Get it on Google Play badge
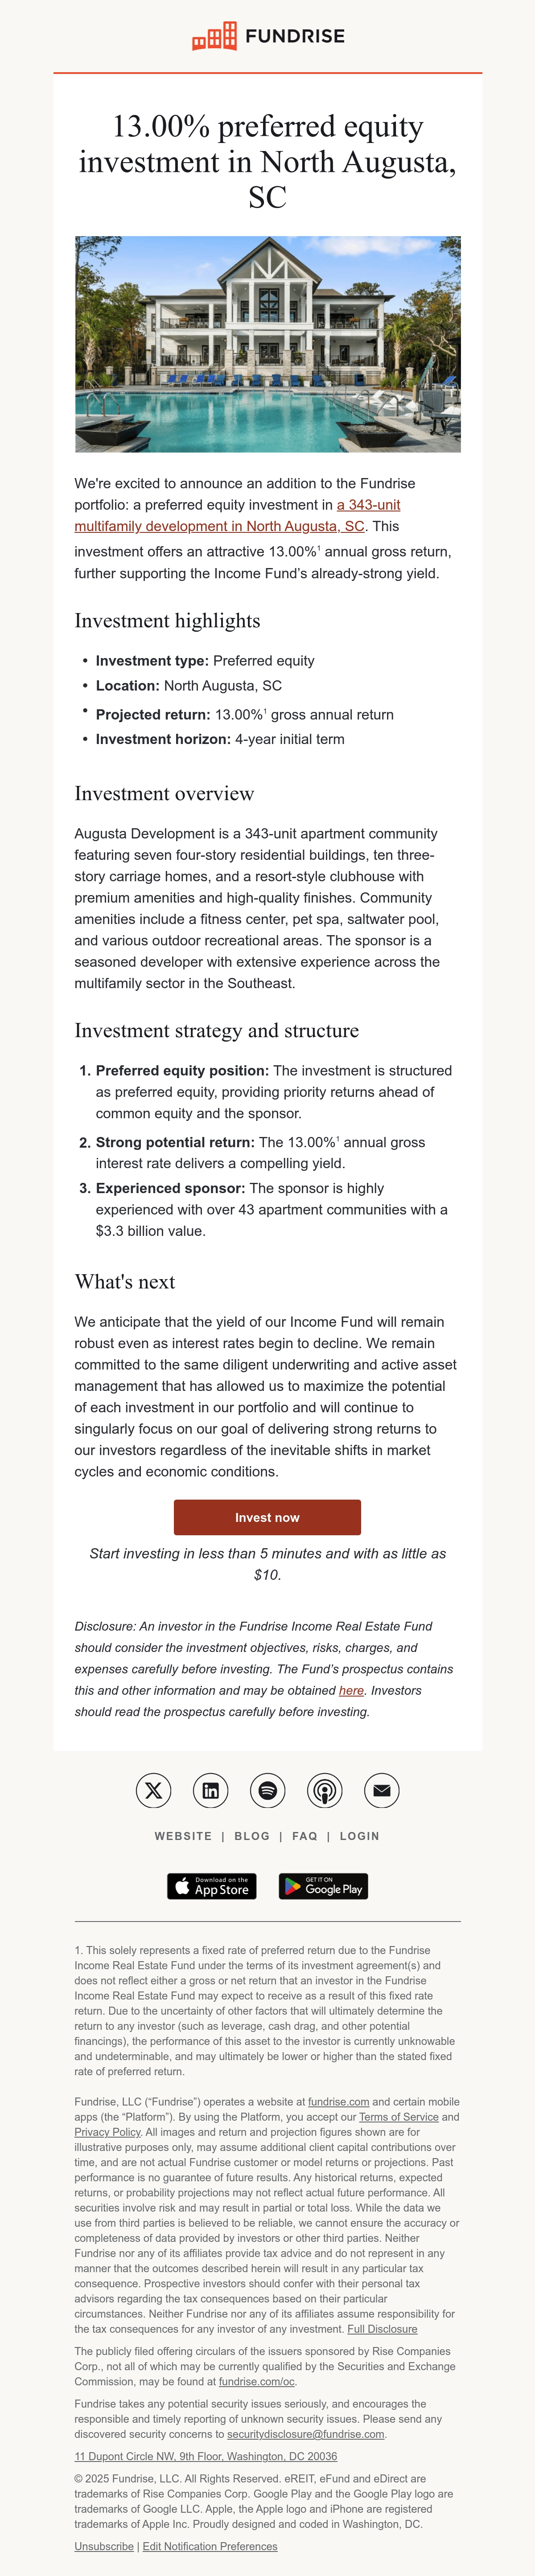This screenshot has height=2576, width=535. (x=323, y=1886)
